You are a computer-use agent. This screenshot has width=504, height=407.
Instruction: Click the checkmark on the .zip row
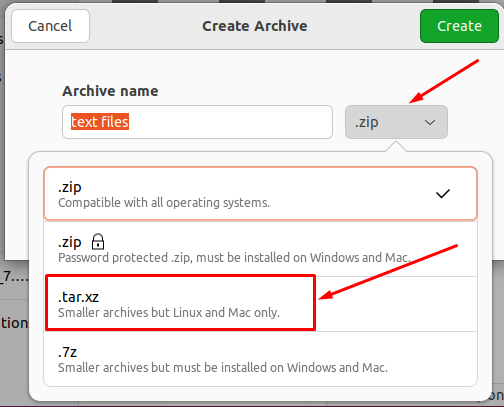point(443,194)
